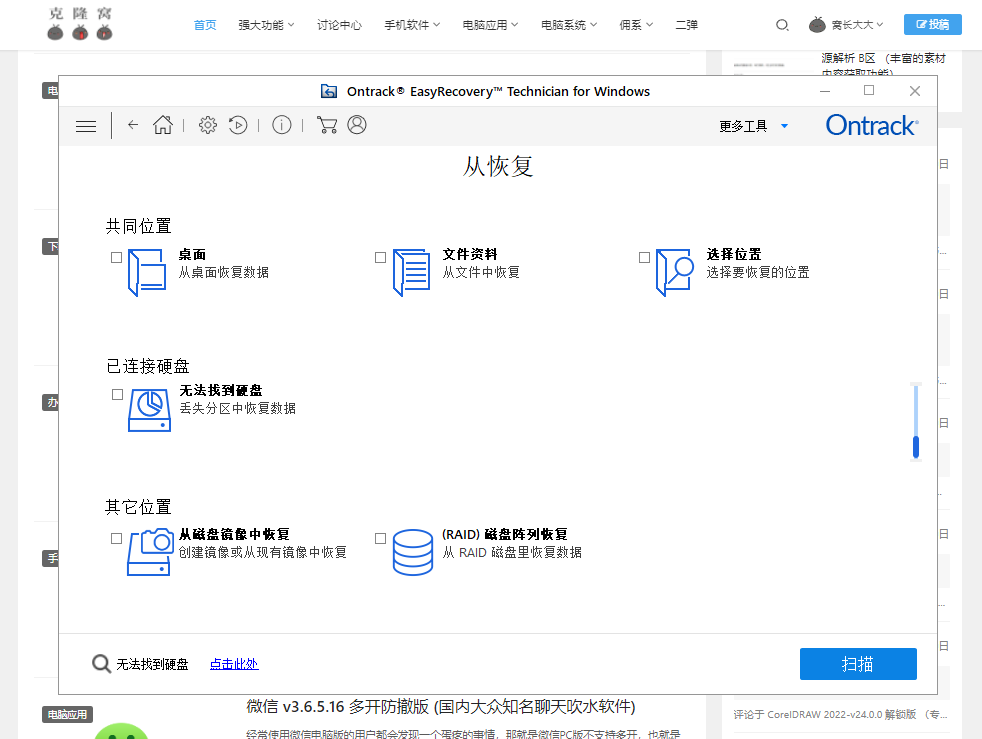Expand the 佣系 nav dropdown
Image resolution: width=982 pixels, height=739 pixels.
pyautogui.click(x=636, y=25)
